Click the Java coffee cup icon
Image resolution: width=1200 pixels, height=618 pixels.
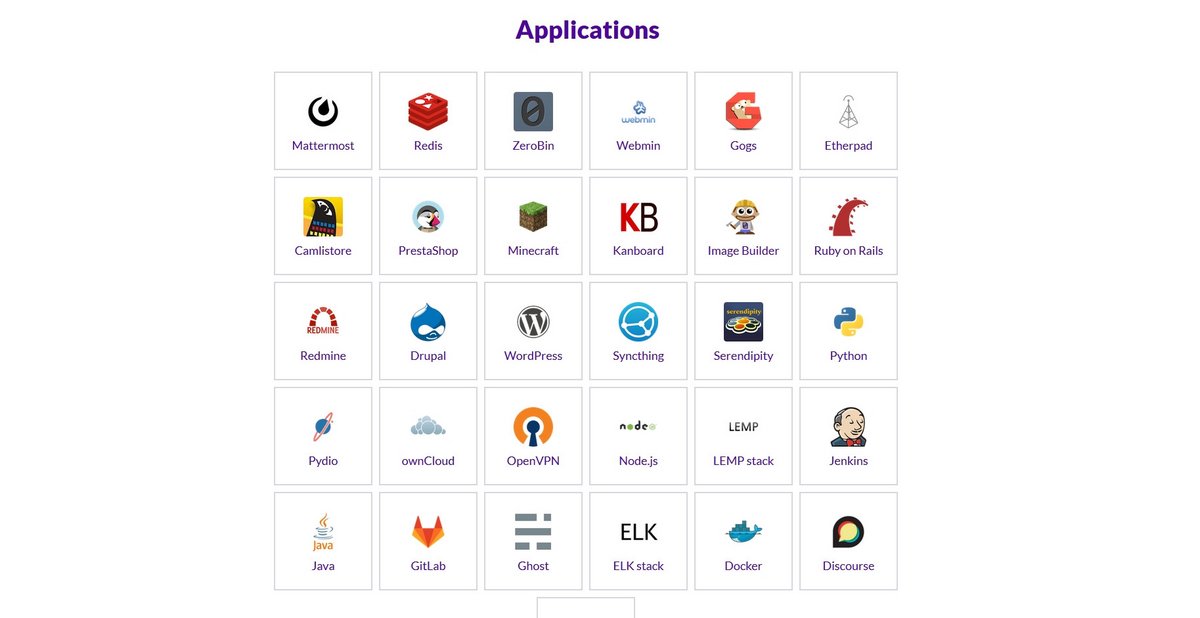pyautogui.click(x=323, y=532)
